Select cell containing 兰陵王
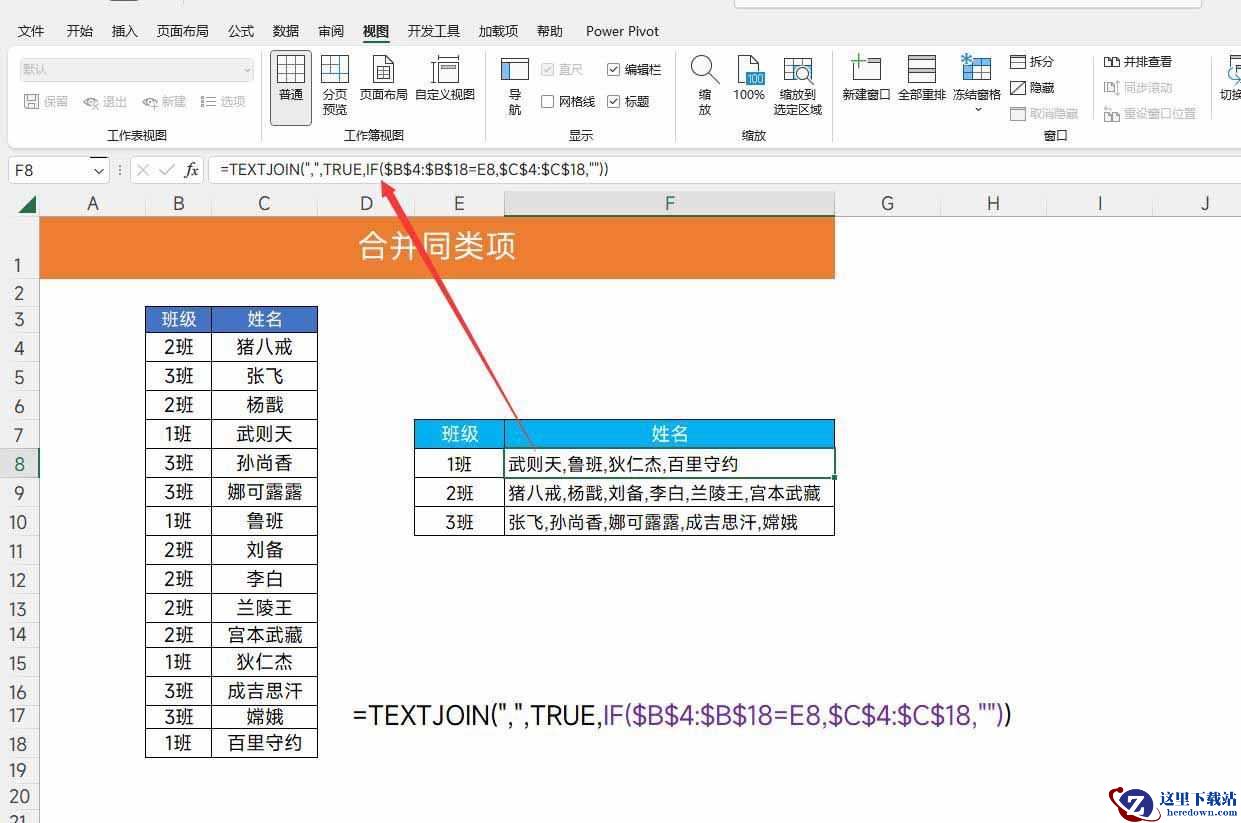The width and height of the screenshot is (1241, 823). click(x=264, y=608)
